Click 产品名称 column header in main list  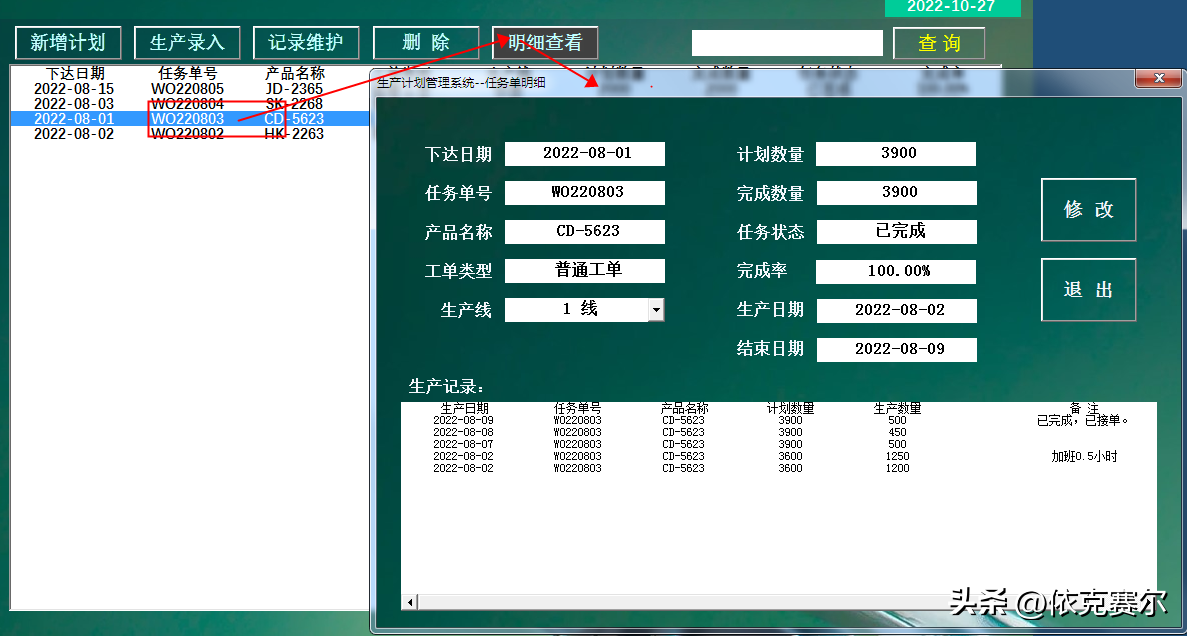point(294,73)
